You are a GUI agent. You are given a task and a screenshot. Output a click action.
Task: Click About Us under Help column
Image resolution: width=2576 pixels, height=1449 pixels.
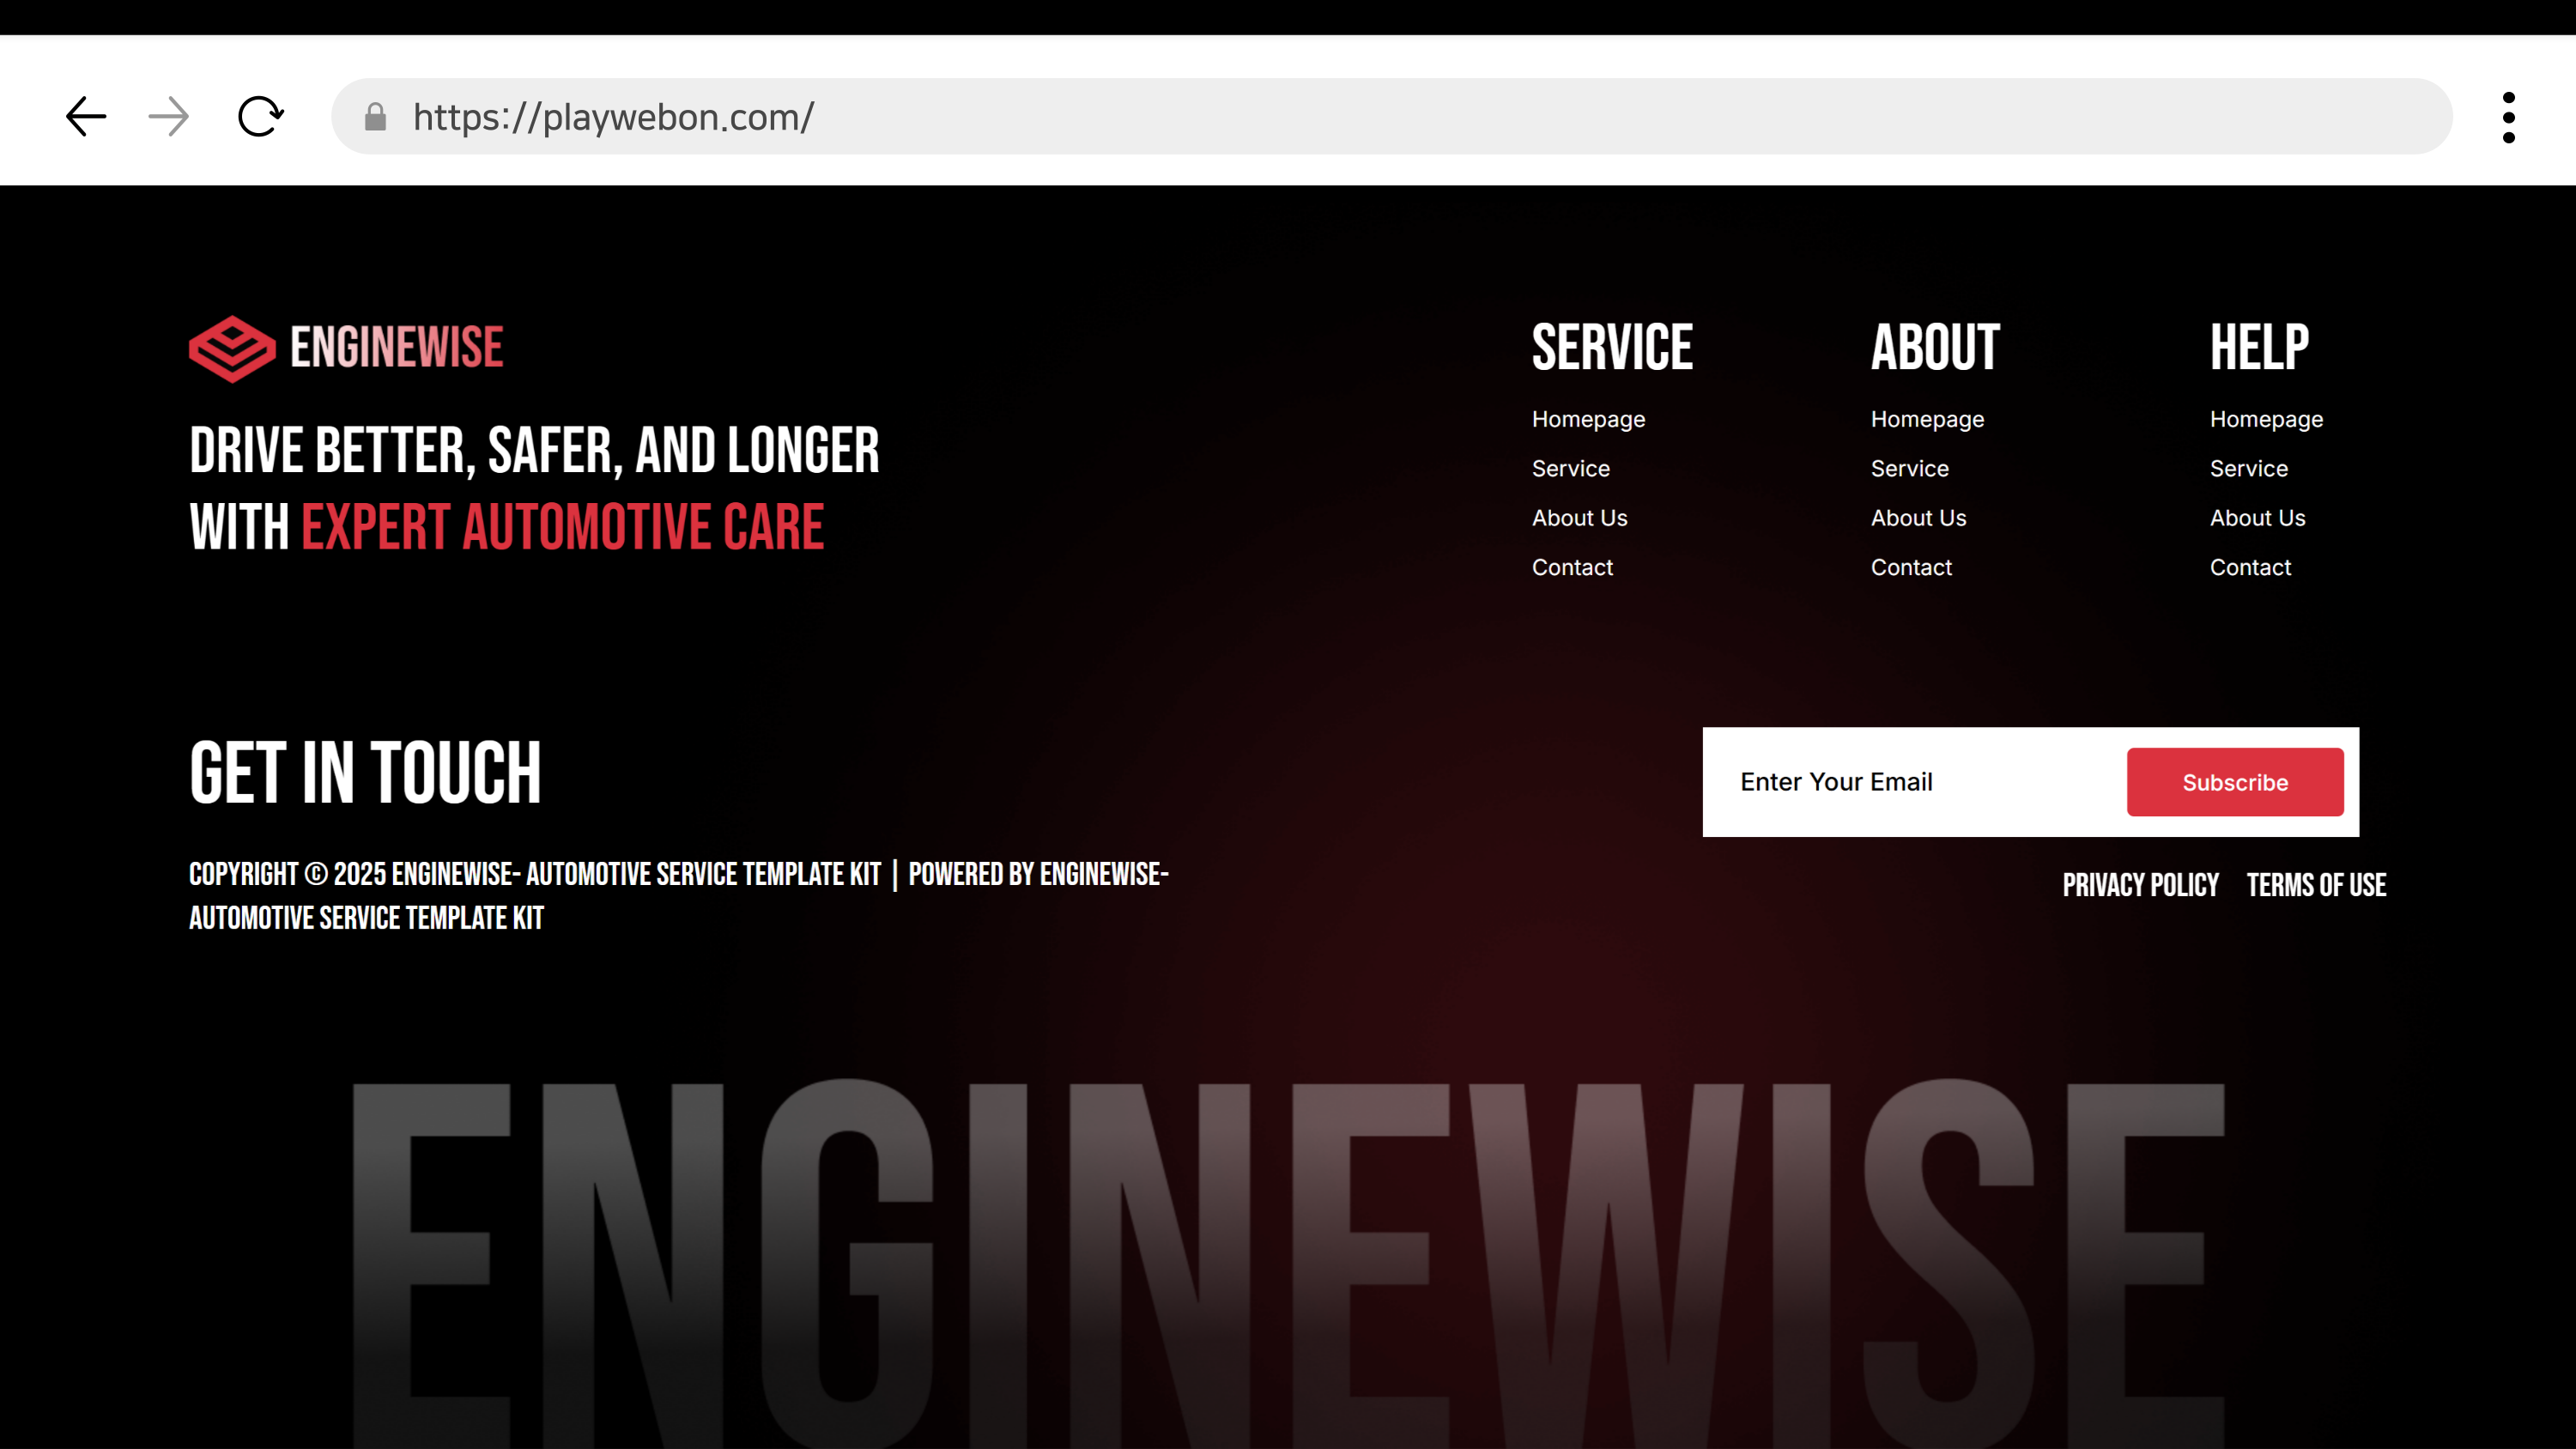pyautogui.click(x=2257, y=518)
